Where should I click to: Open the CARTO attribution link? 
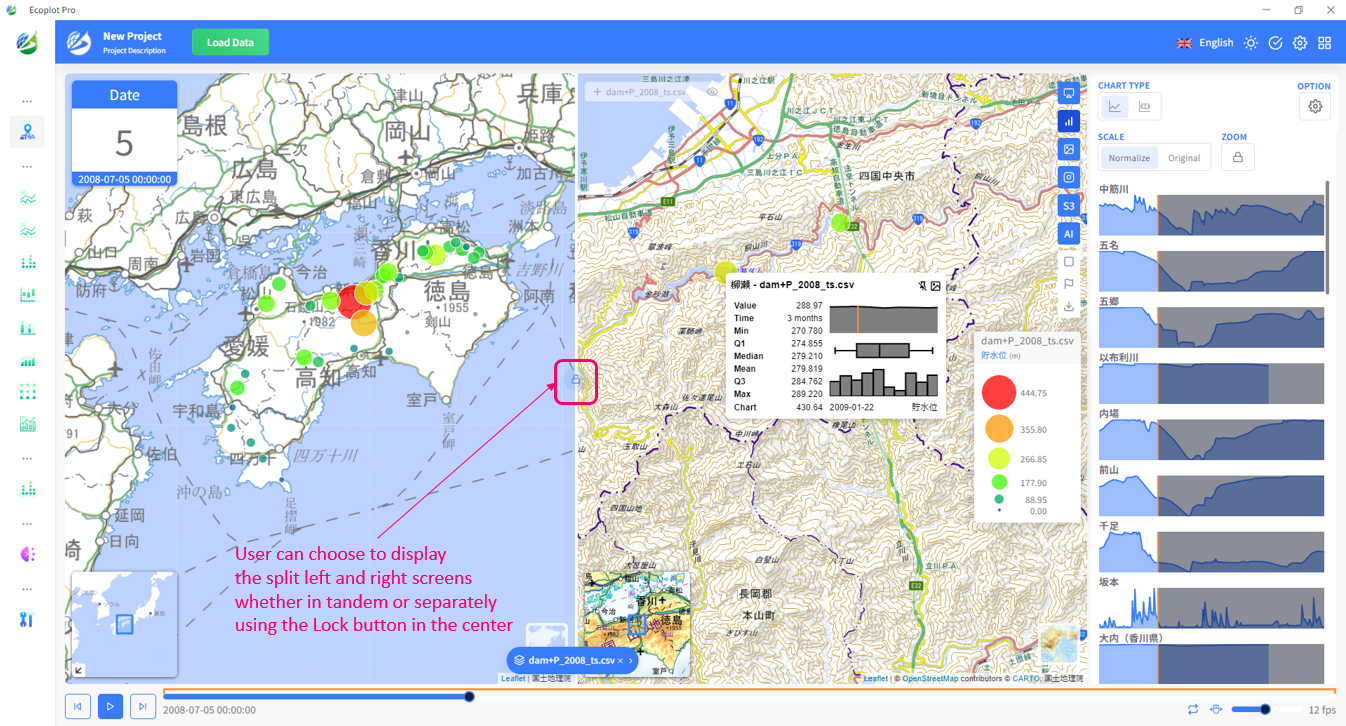(1026, 679)
